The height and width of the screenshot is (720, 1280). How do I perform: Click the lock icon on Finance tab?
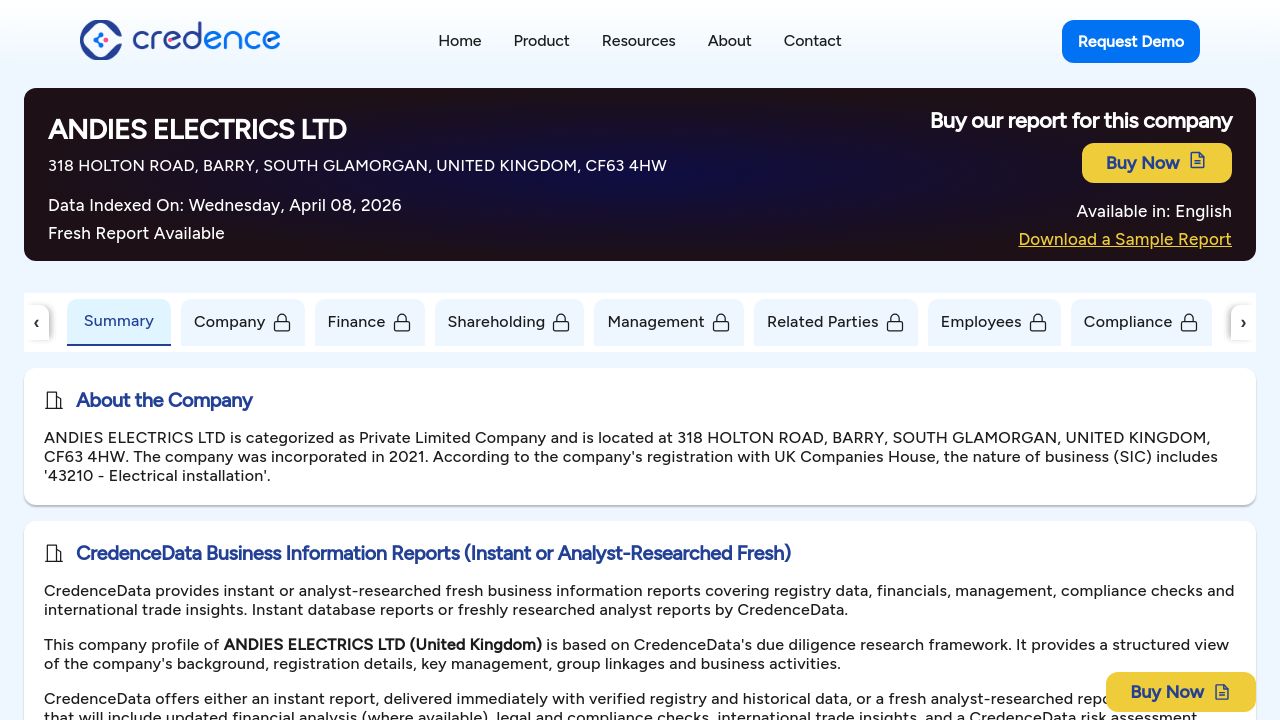point(402,322)
